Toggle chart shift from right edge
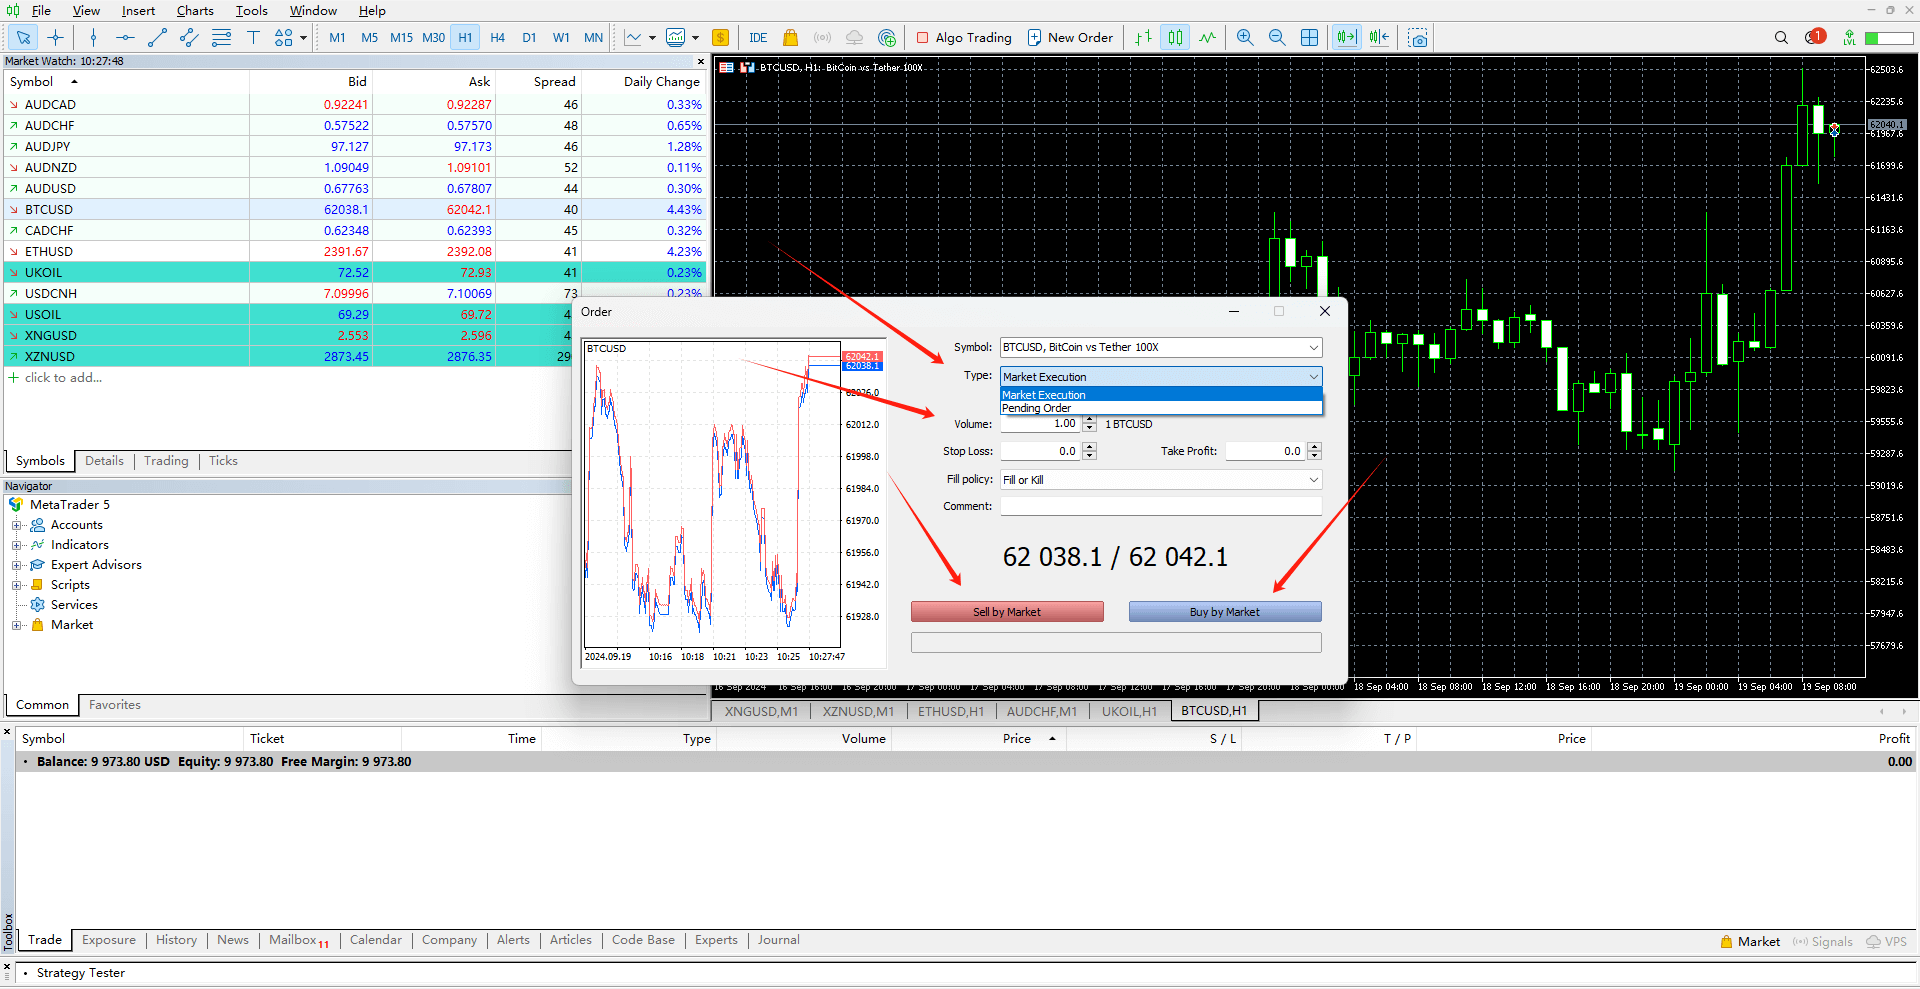The image size is (1920, 989). (x=1379, y=38)
